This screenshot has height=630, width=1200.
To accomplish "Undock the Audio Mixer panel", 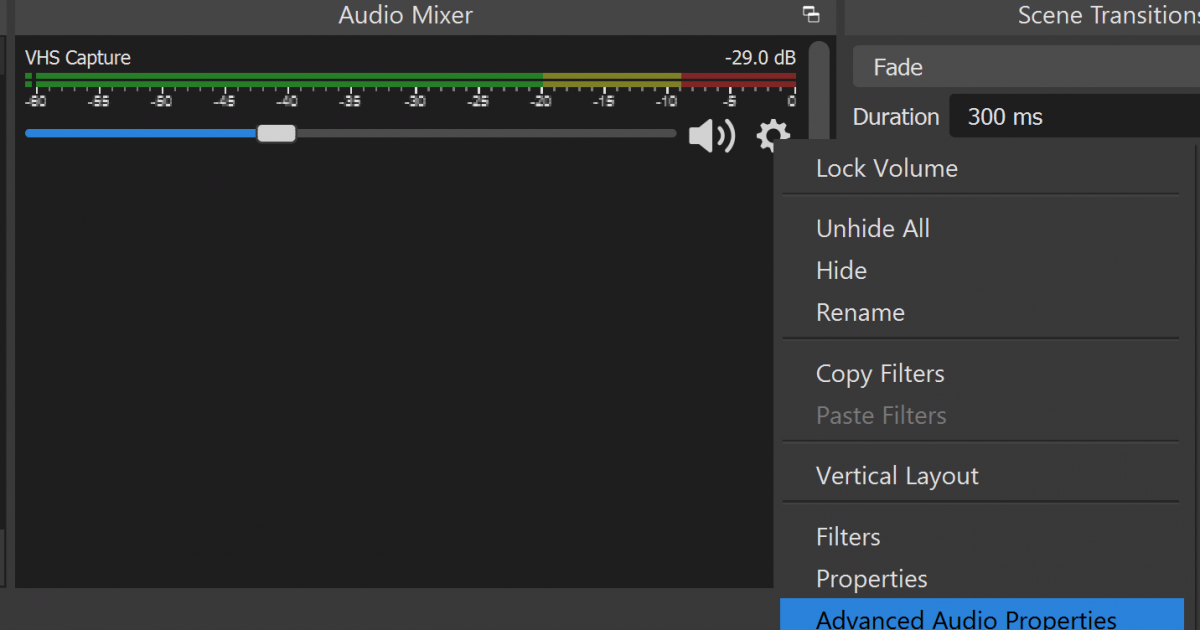I will [811, 15].
